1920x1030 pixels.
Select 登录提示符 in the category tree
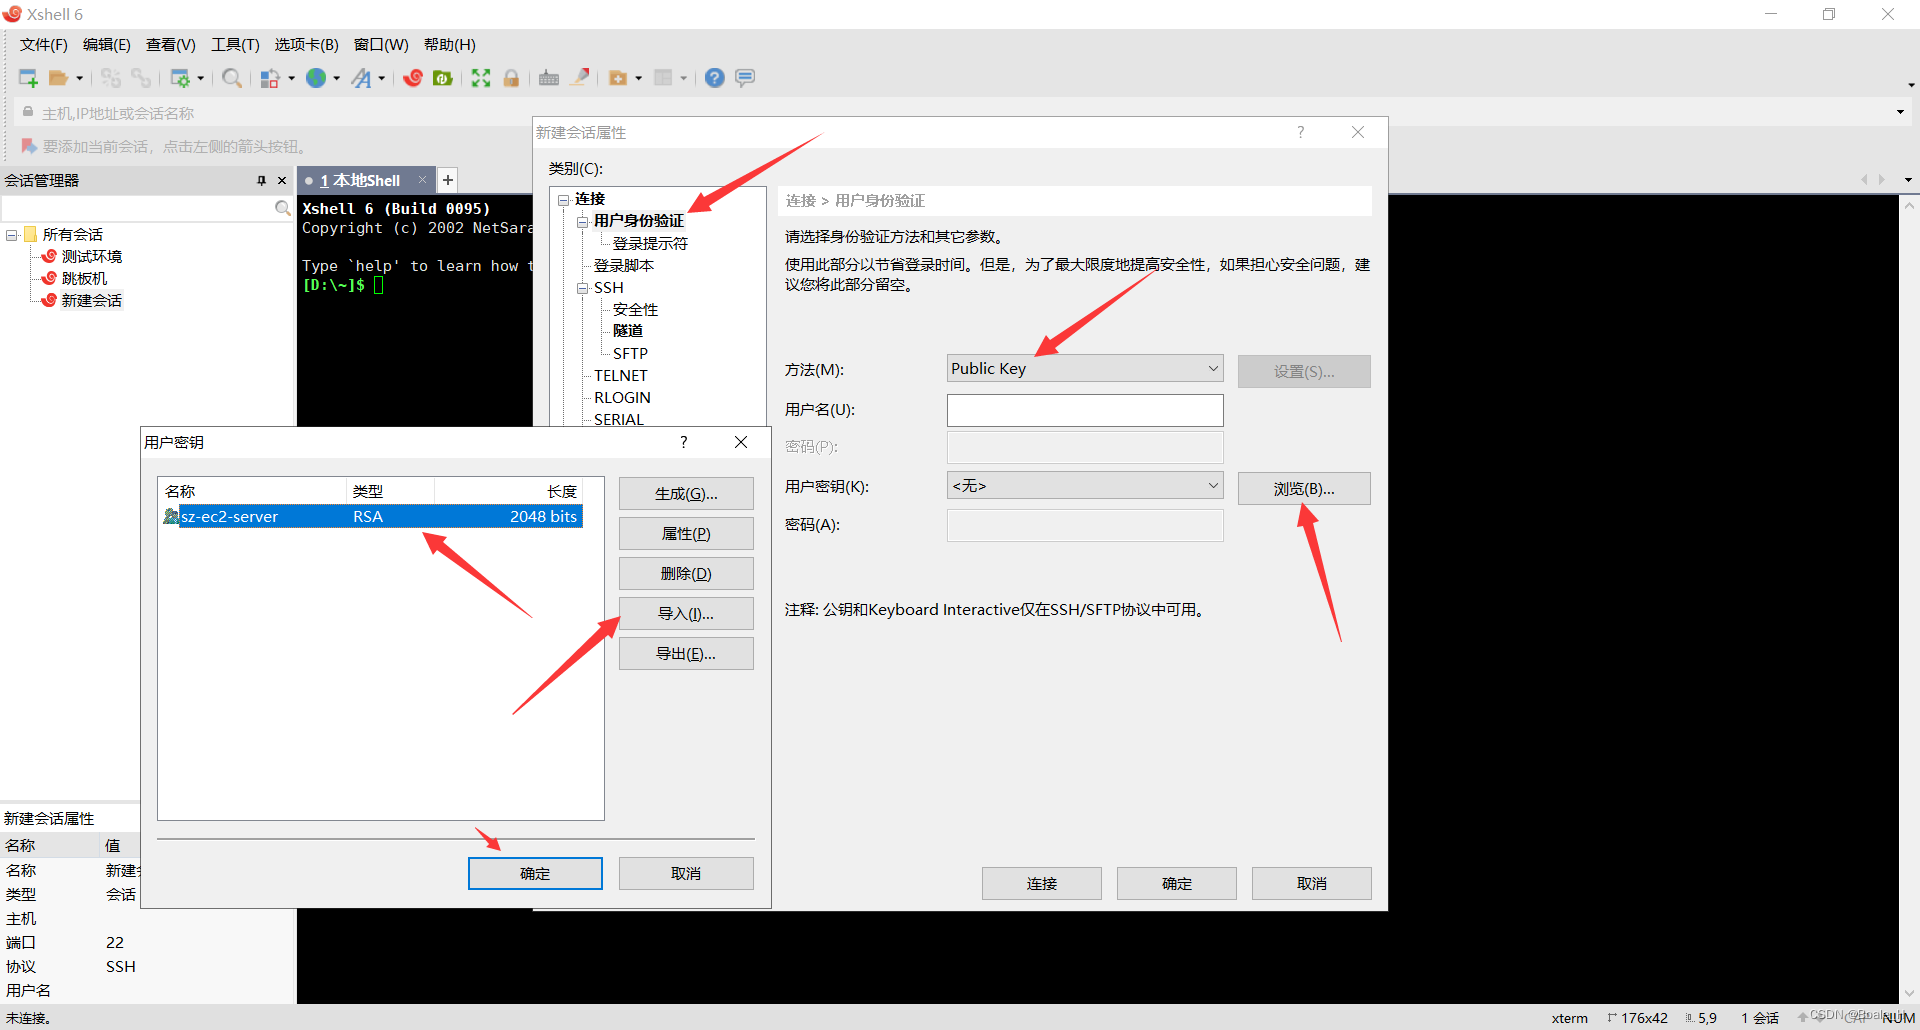(650, 244)
